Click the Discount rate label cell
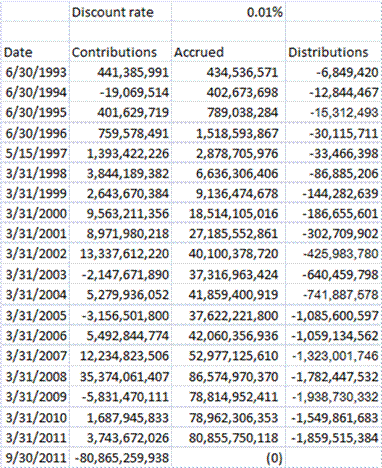Viewport: 382px width, 468px height. click(120, 12)
